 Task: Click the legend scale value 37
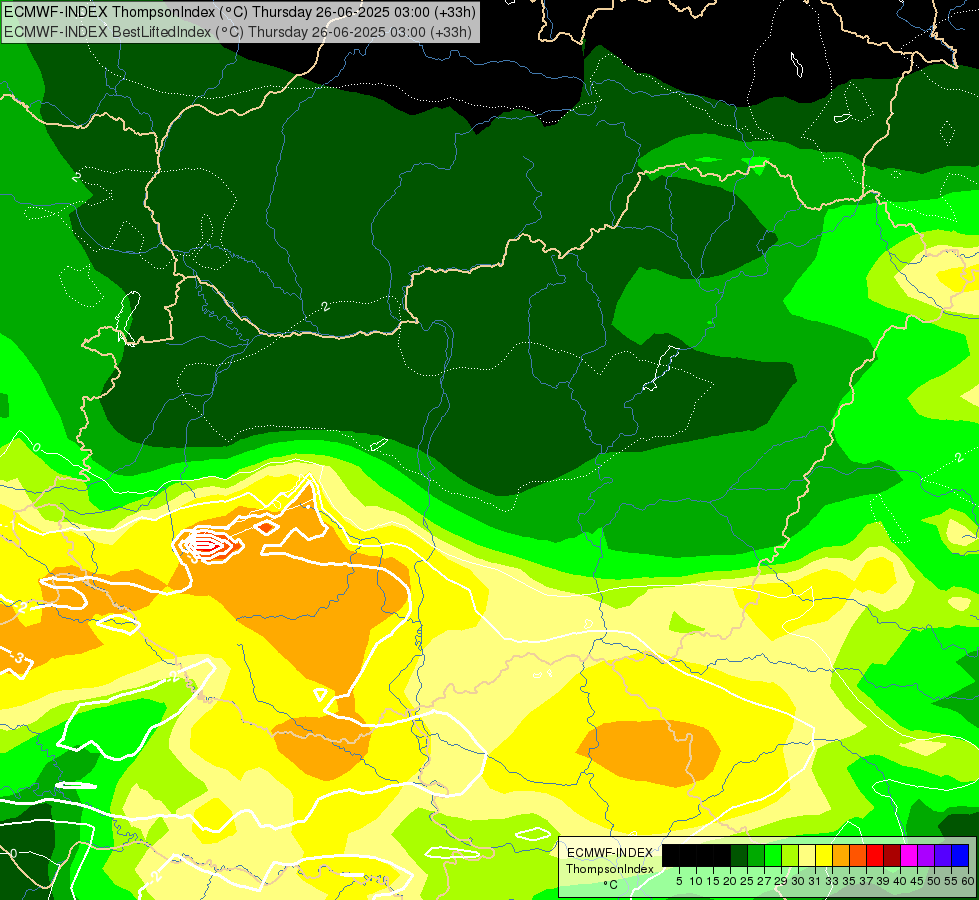click(865, 881)
